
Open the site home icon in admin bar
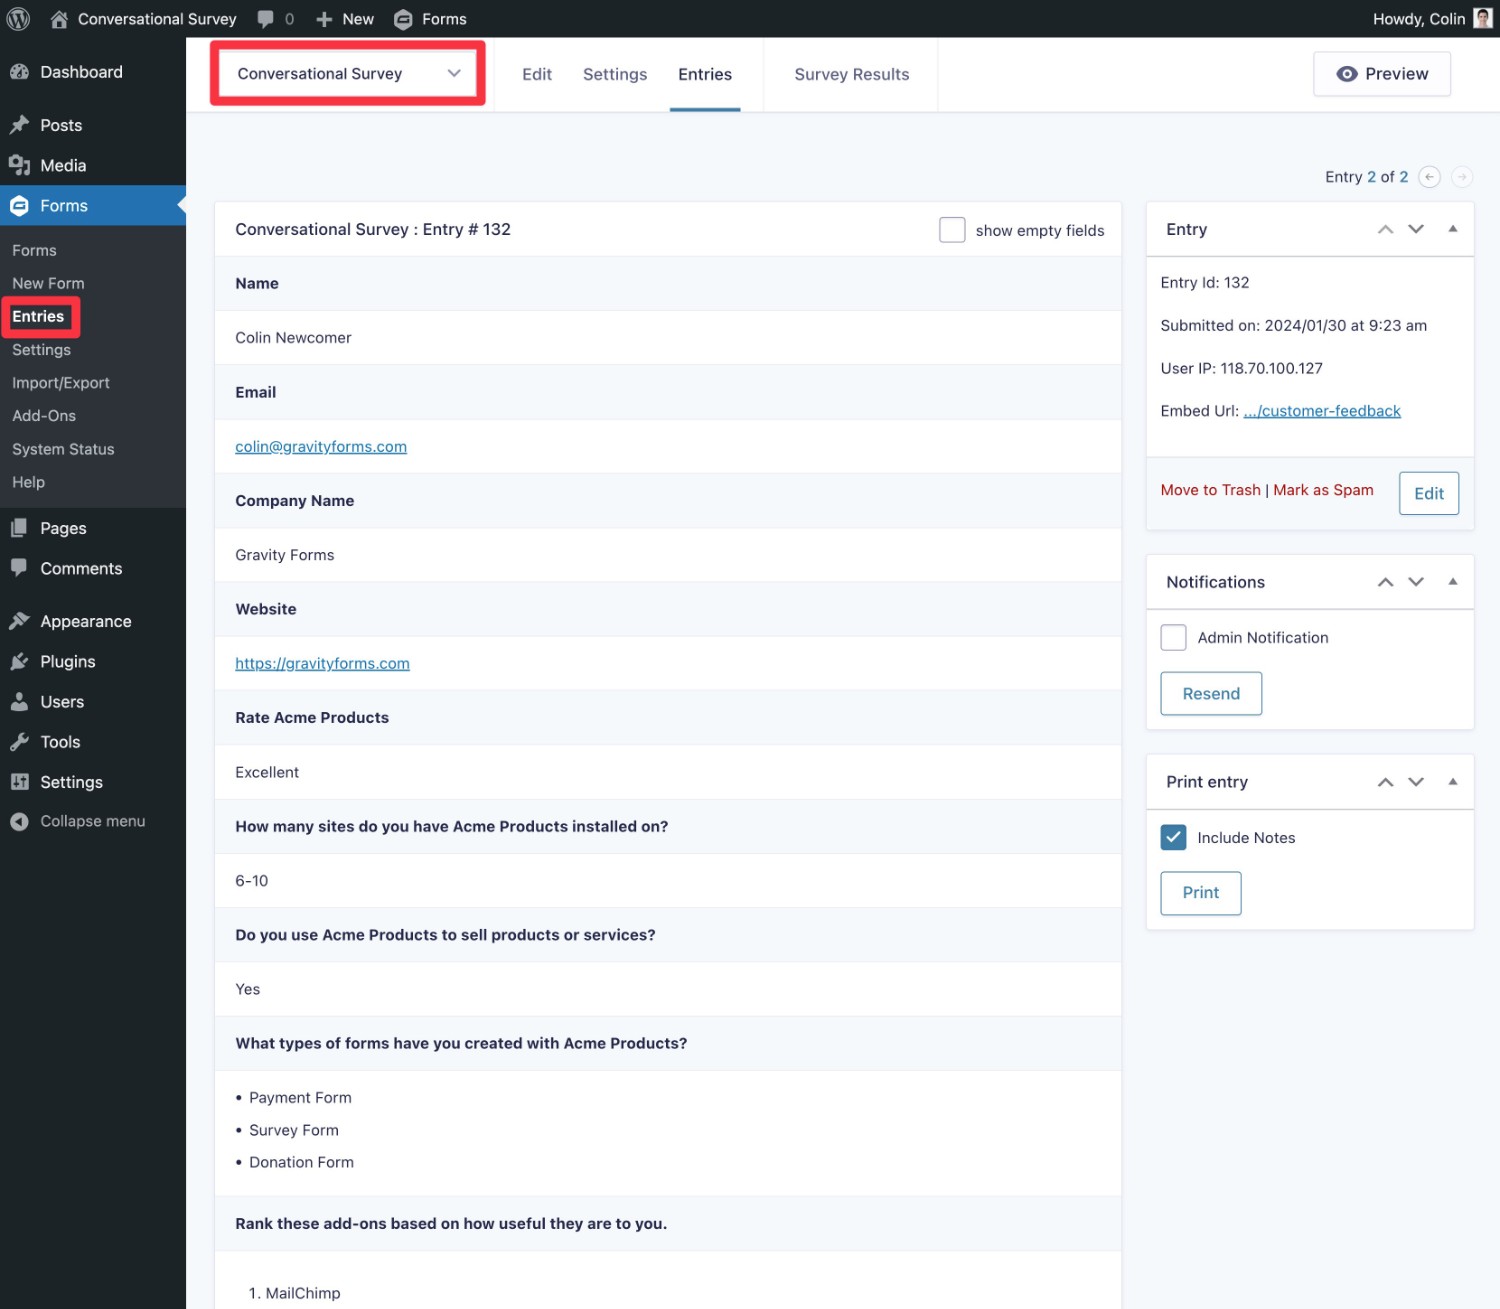(59, 19)
